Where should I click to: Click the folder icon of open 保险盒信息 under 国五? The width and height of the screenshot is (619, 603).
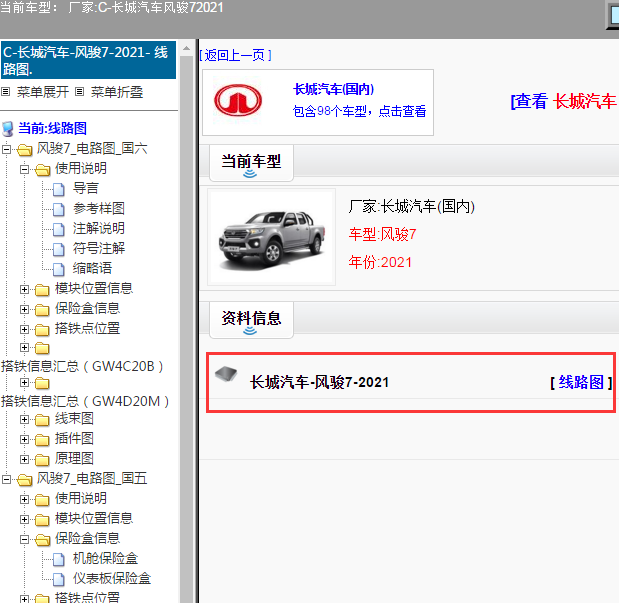pos(42,540)
